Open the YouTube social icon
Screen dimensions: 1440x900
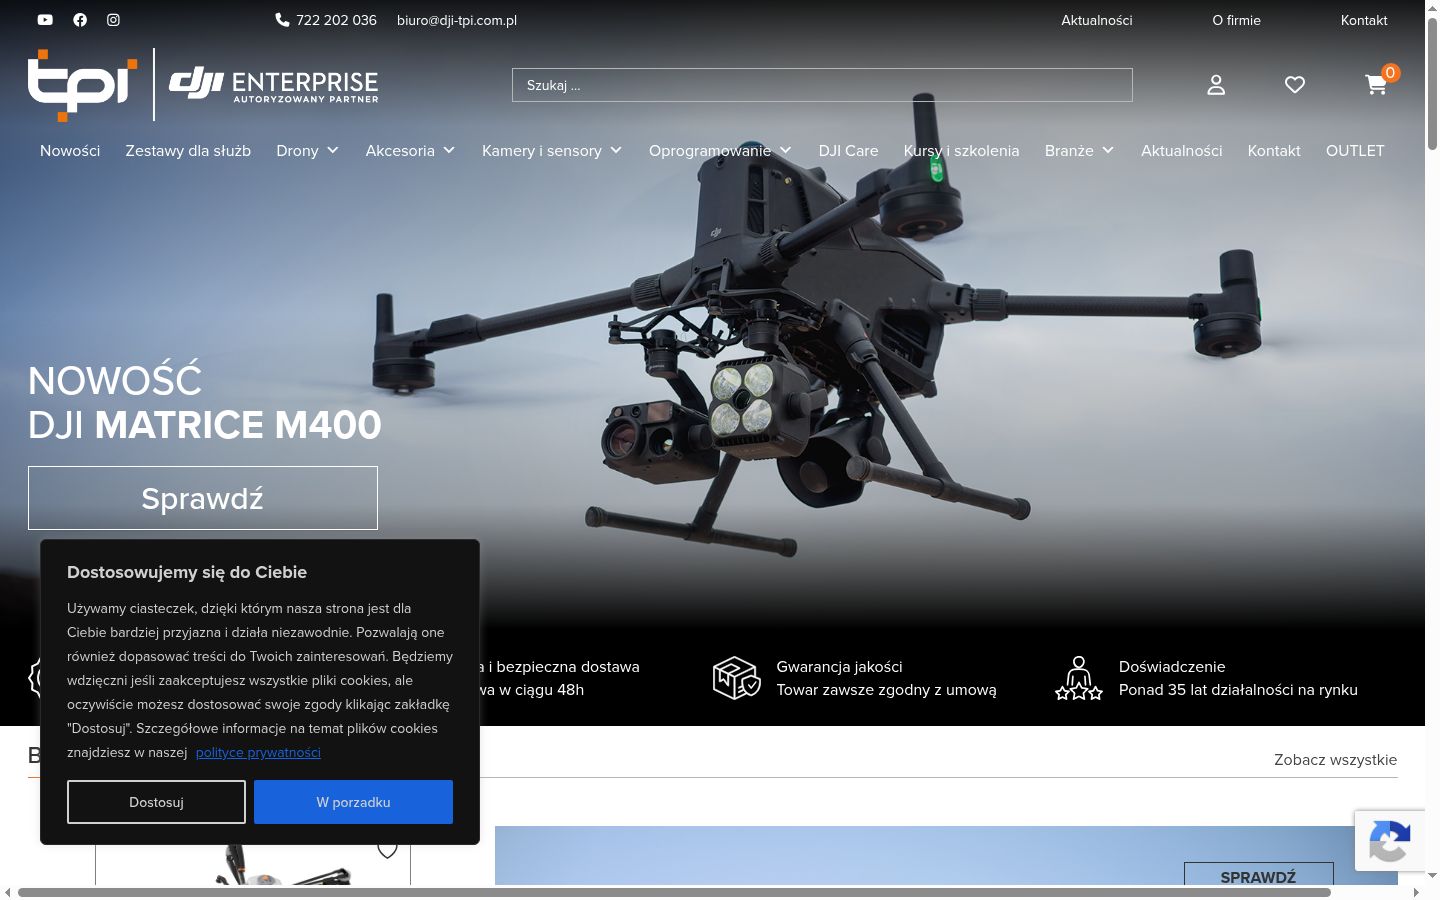(45, 20)
